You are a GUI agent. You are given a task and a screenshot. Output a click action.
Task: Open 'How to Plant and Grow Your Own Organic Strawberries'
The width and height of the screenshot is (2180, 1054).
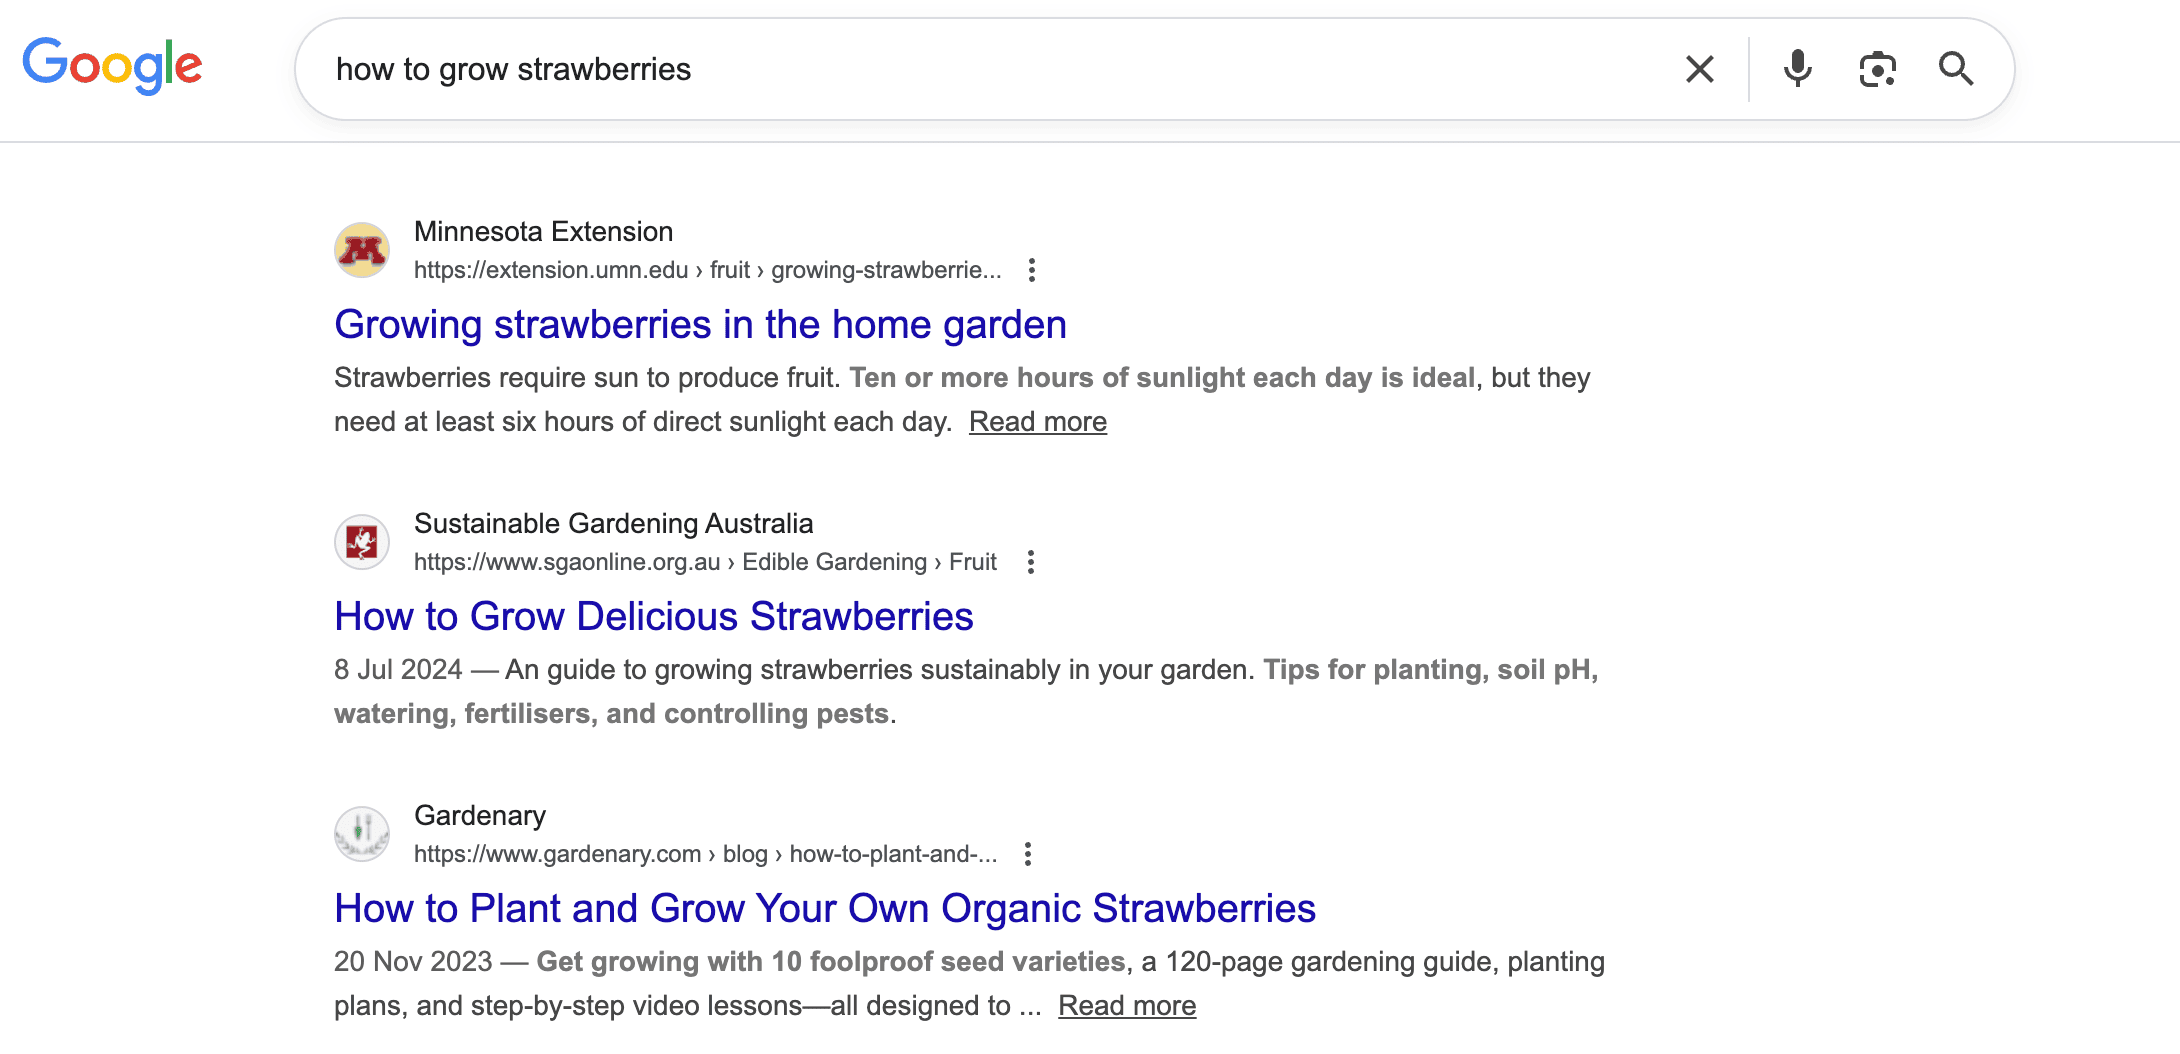click(x=825, y=909)
